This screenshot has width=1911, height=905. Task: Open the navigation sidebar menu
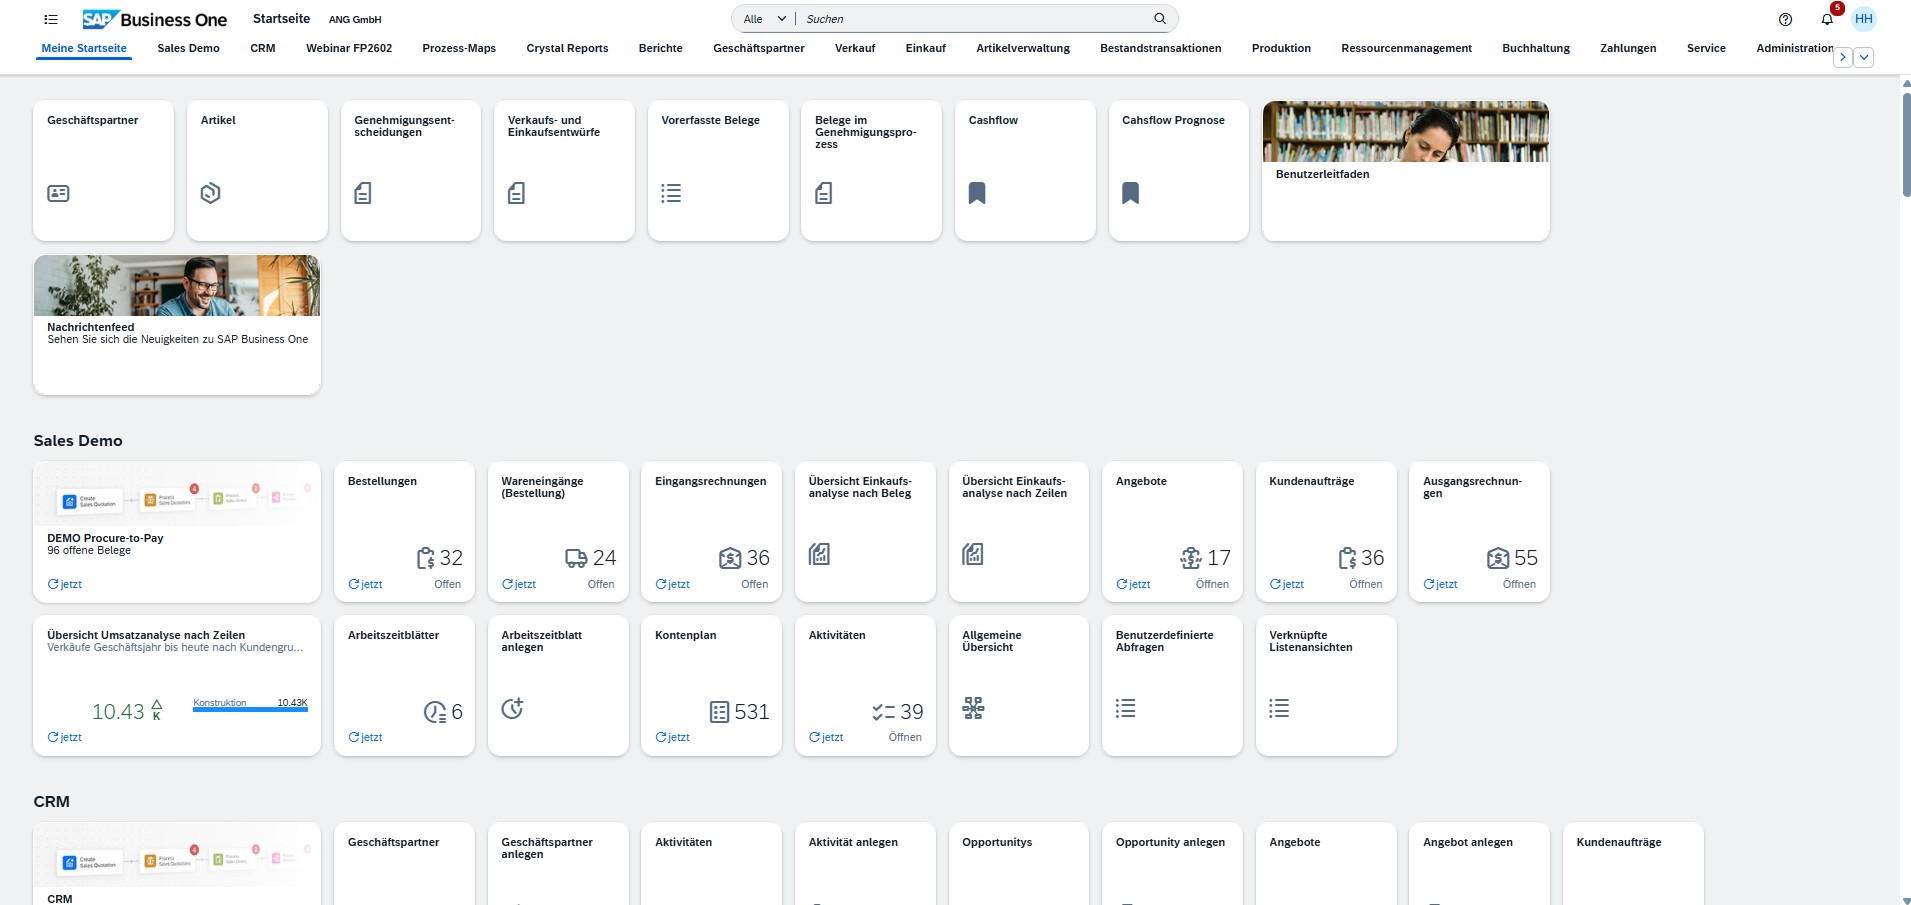coord(50,19)
